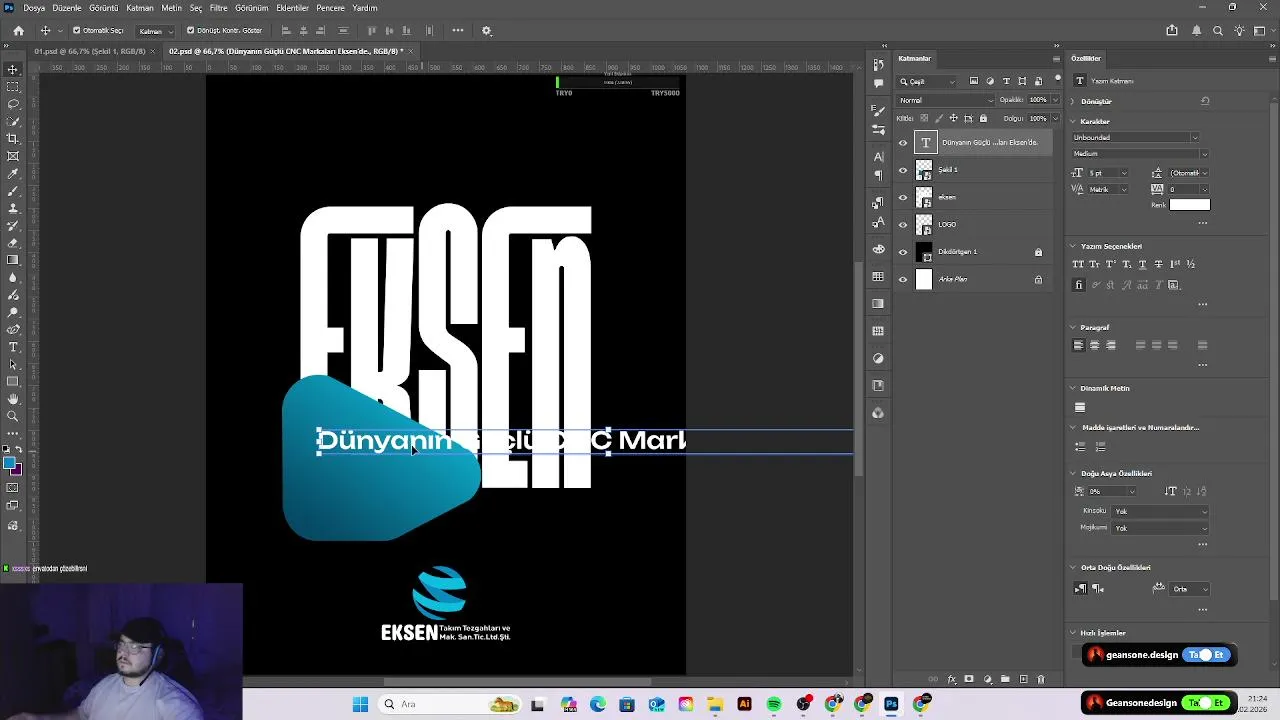
Task: Select the Lasso tool
Action: tap(13, 104)
